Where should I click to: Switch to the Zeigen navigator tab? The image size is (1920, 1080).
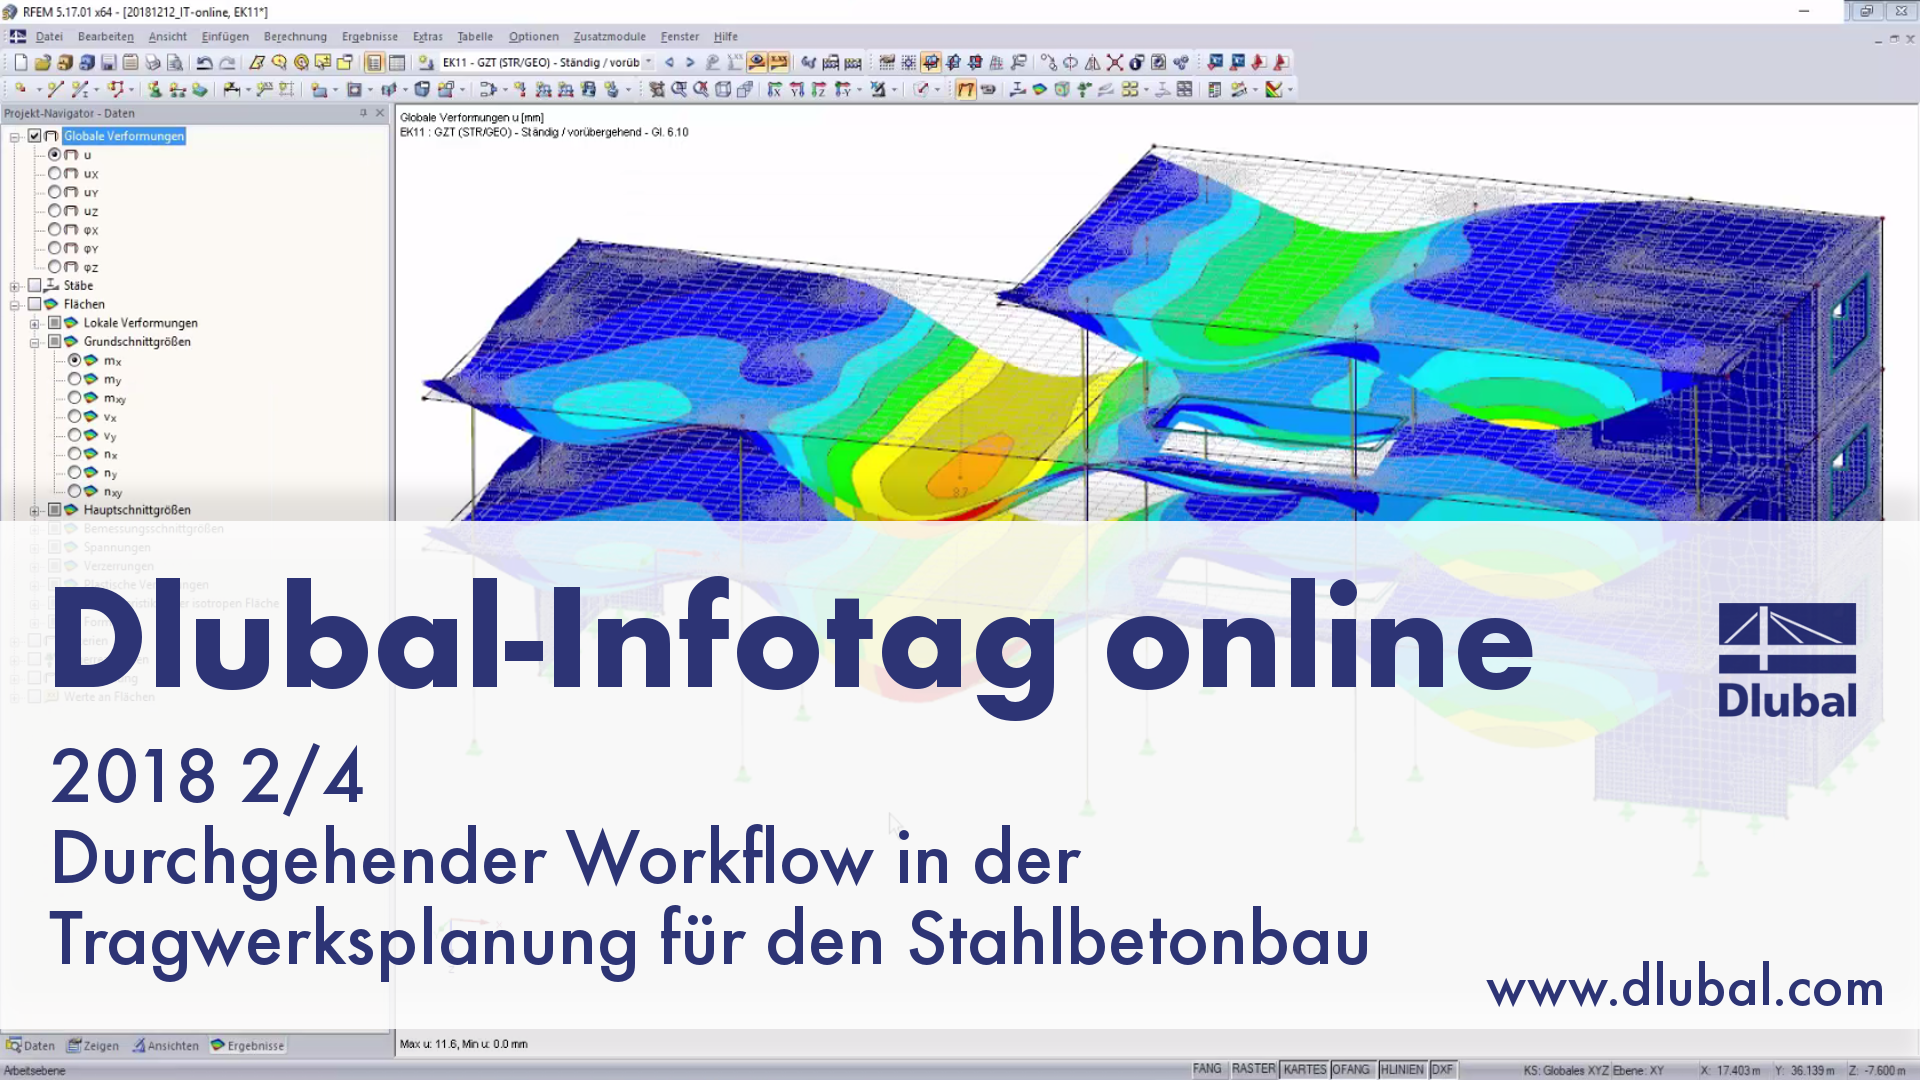coord(93,1046)
